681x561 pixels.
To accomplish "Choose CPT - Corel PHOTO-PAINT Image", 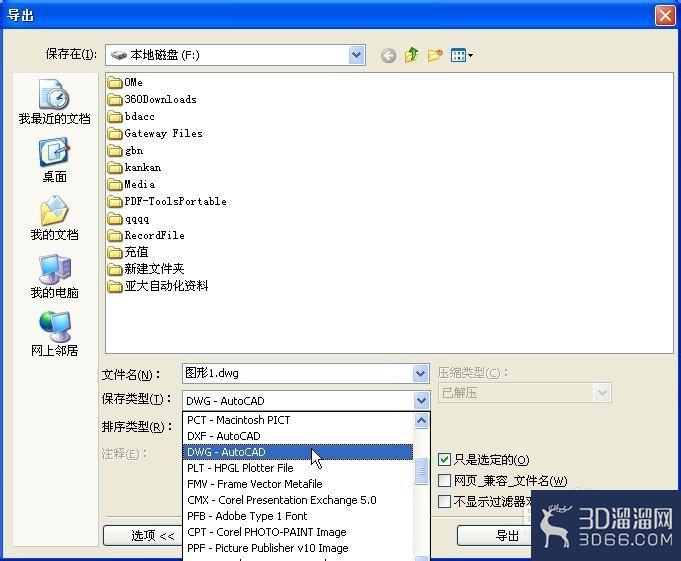I will click(298, 532).
